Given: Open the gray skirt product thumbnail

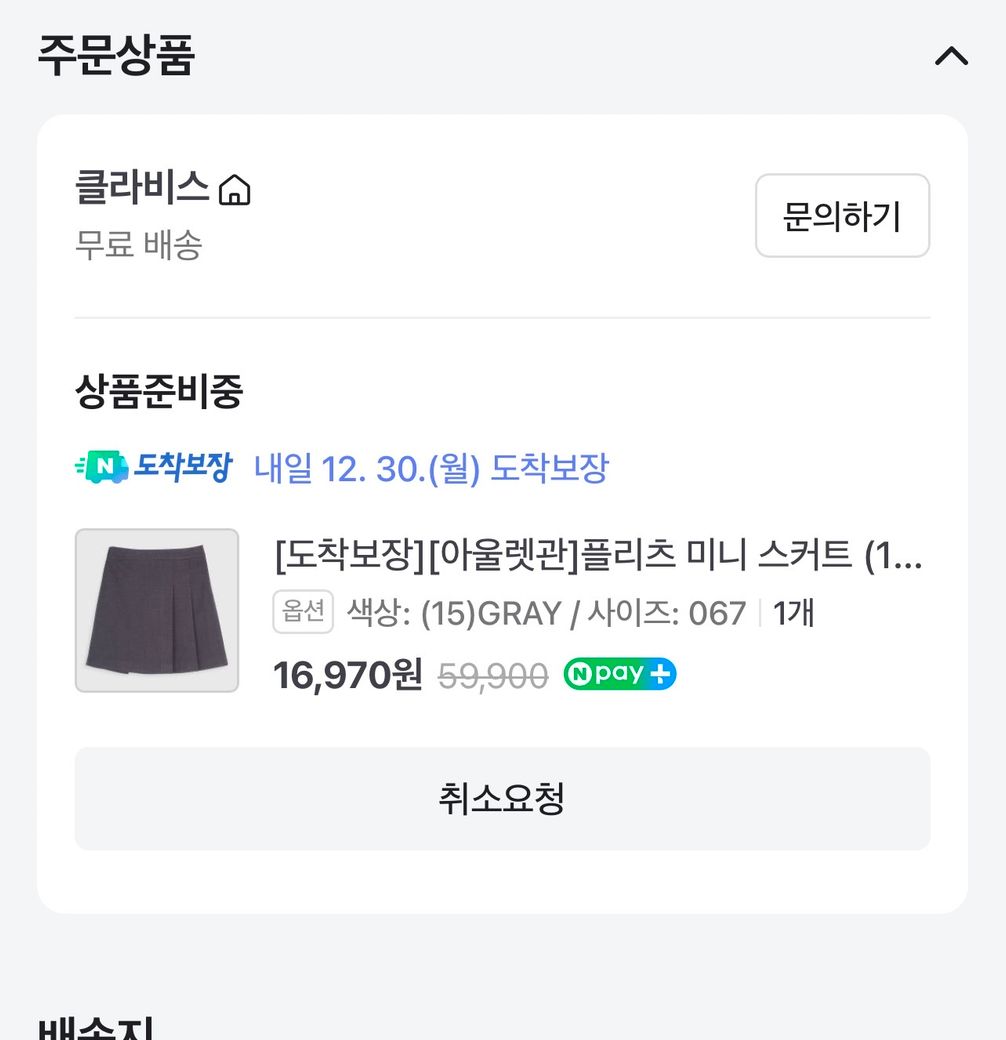Looking at the screenshot, I should [157, 610].
